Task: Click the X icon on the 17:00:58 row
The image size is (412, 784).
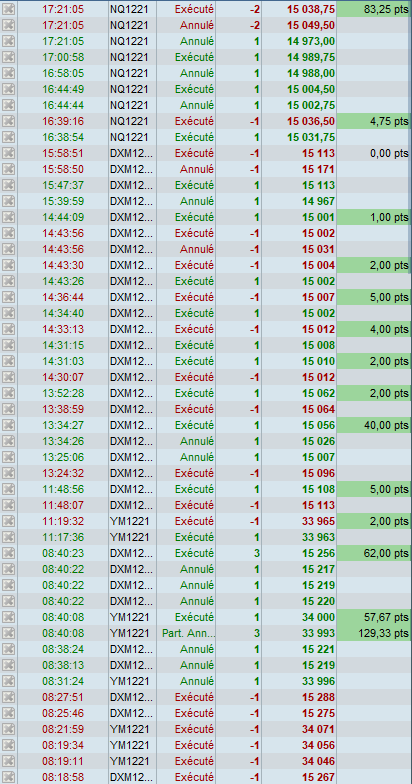Action: 8,57
